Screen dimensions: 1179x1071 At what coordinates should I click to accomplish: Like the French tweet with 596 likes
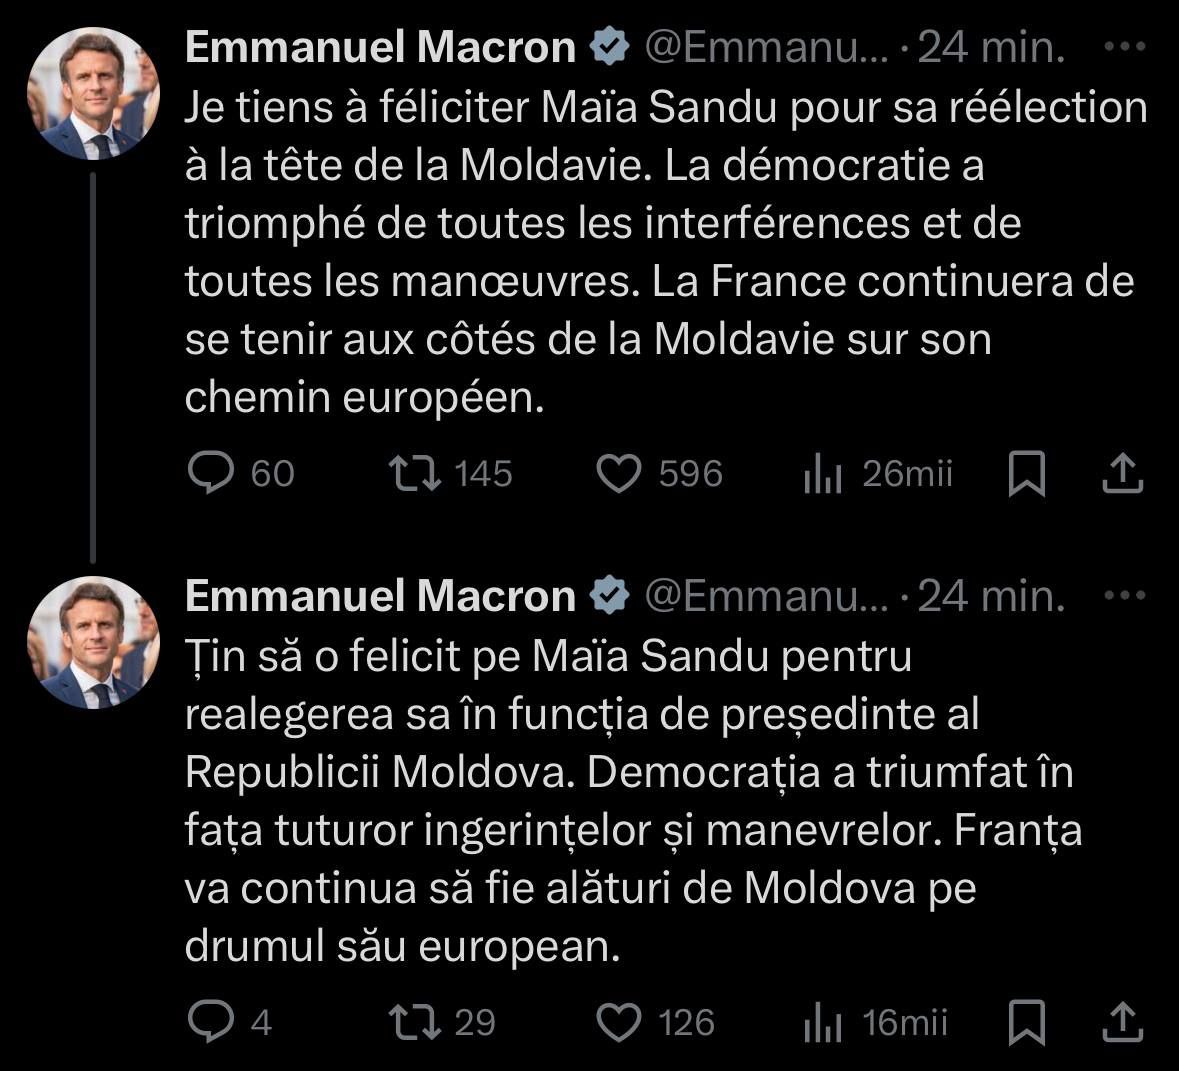tap(619, 473)
